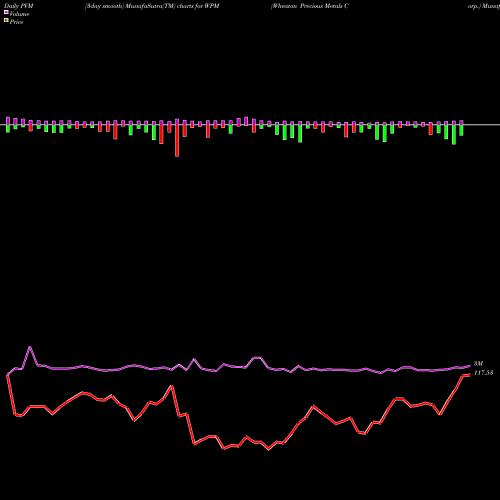The width and height of the screenshot is (500, 500).
Task: Click the Wheaton Precious Metals company name
Action: click(x=310, y=6)
